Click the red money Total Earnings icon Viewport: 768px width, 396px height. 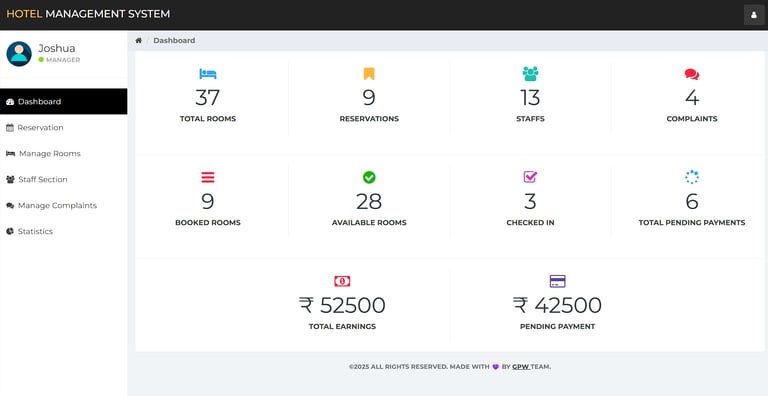point(342,281)
